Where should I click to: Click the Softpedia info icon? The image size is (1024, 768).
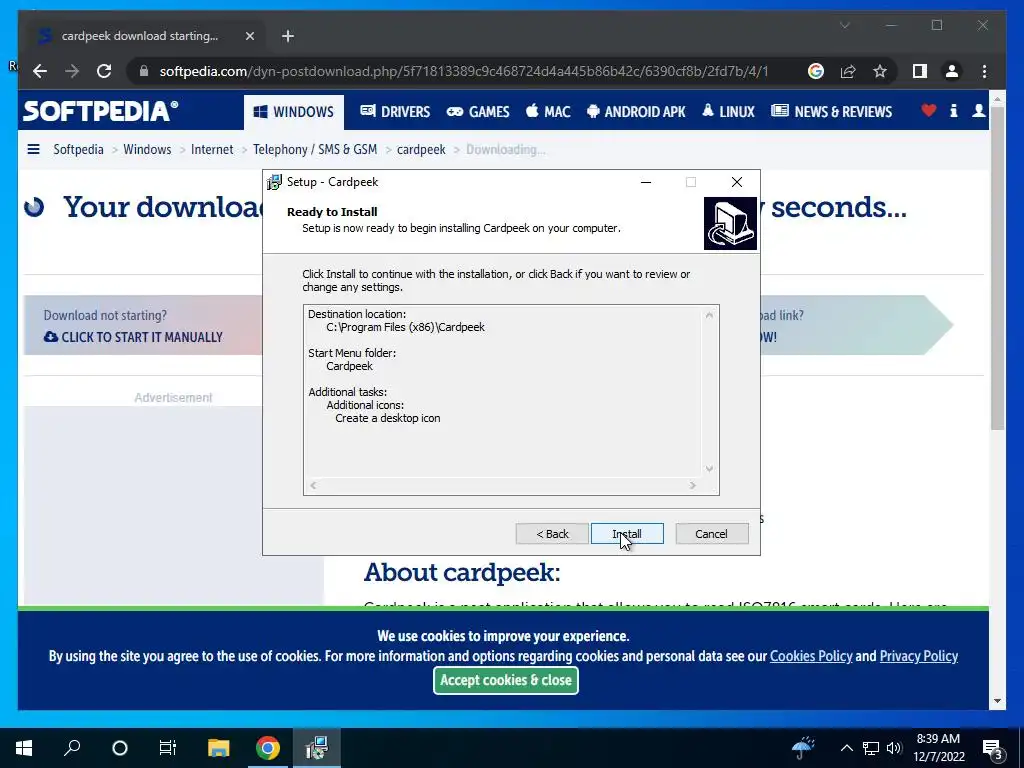point(953,111)
